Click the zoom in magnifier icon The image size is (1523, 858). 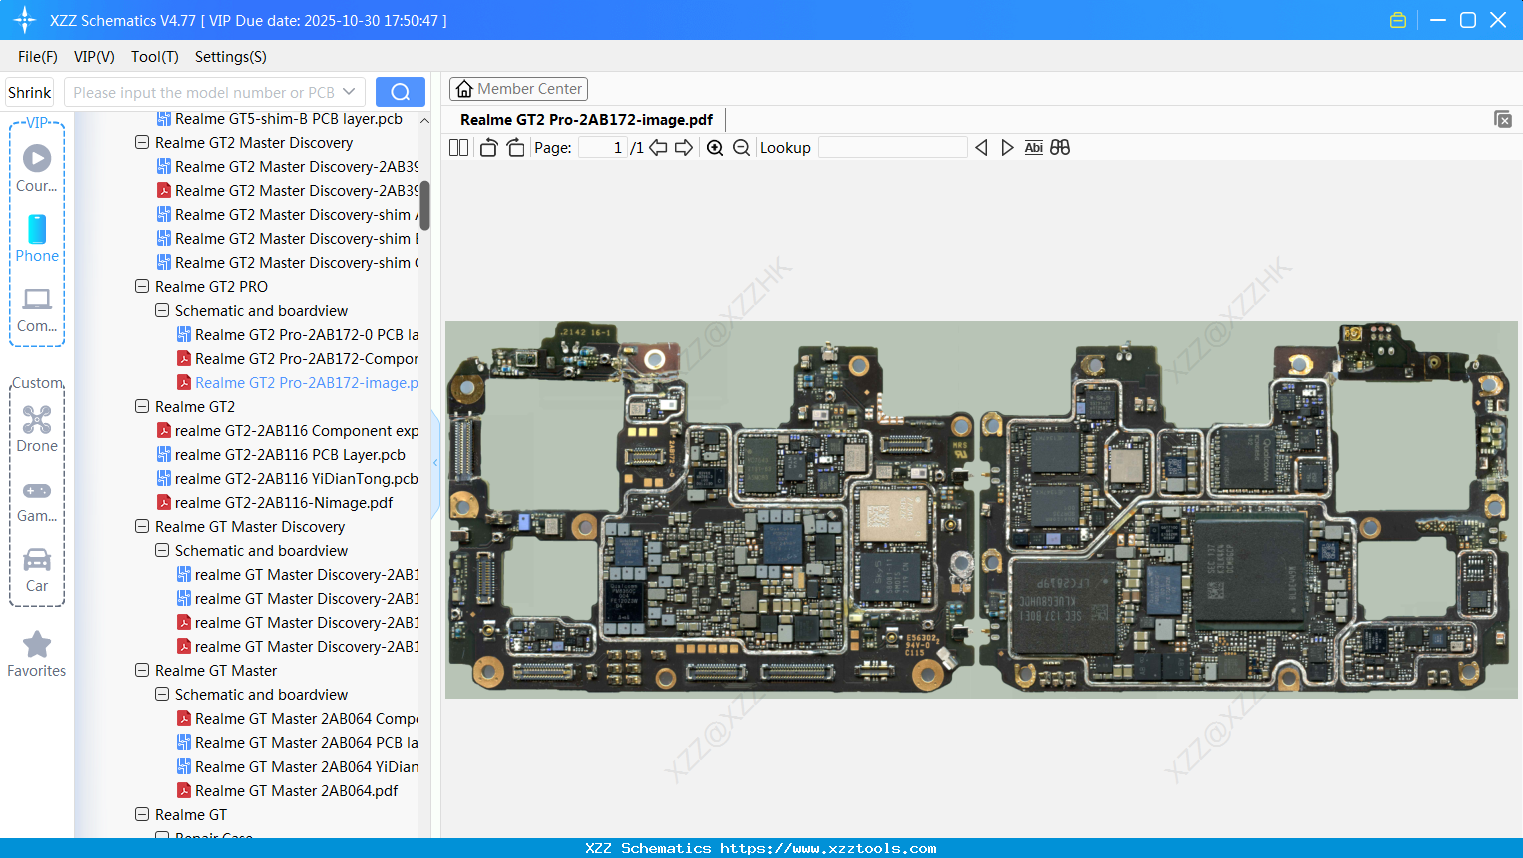(x=715, y=148)
